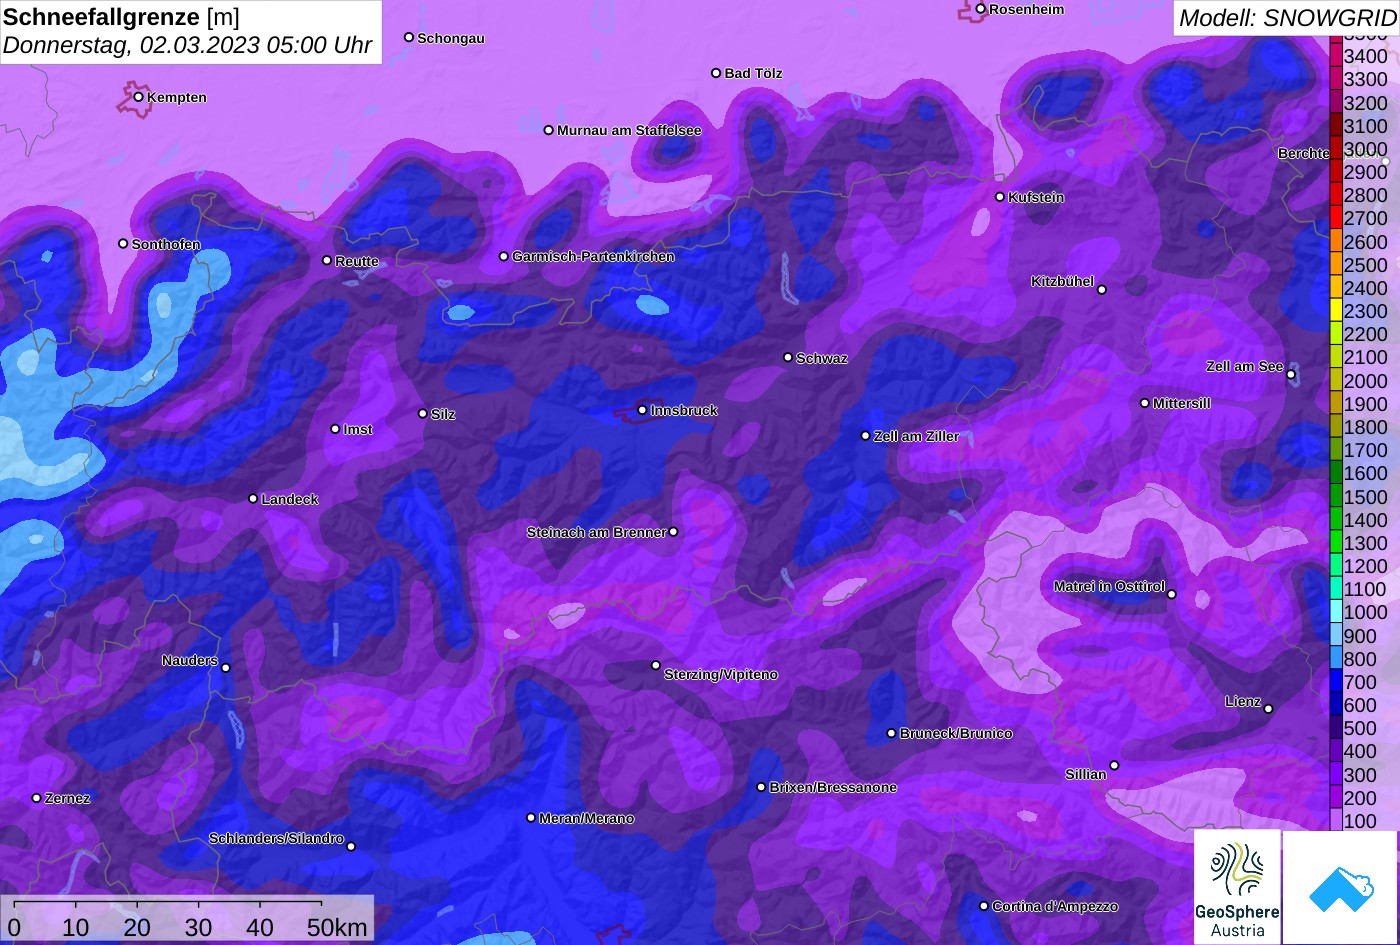Viewport: 1400px width, 945px height.
Task: Click the 50km scale bar label
Action: pos(337,927)
